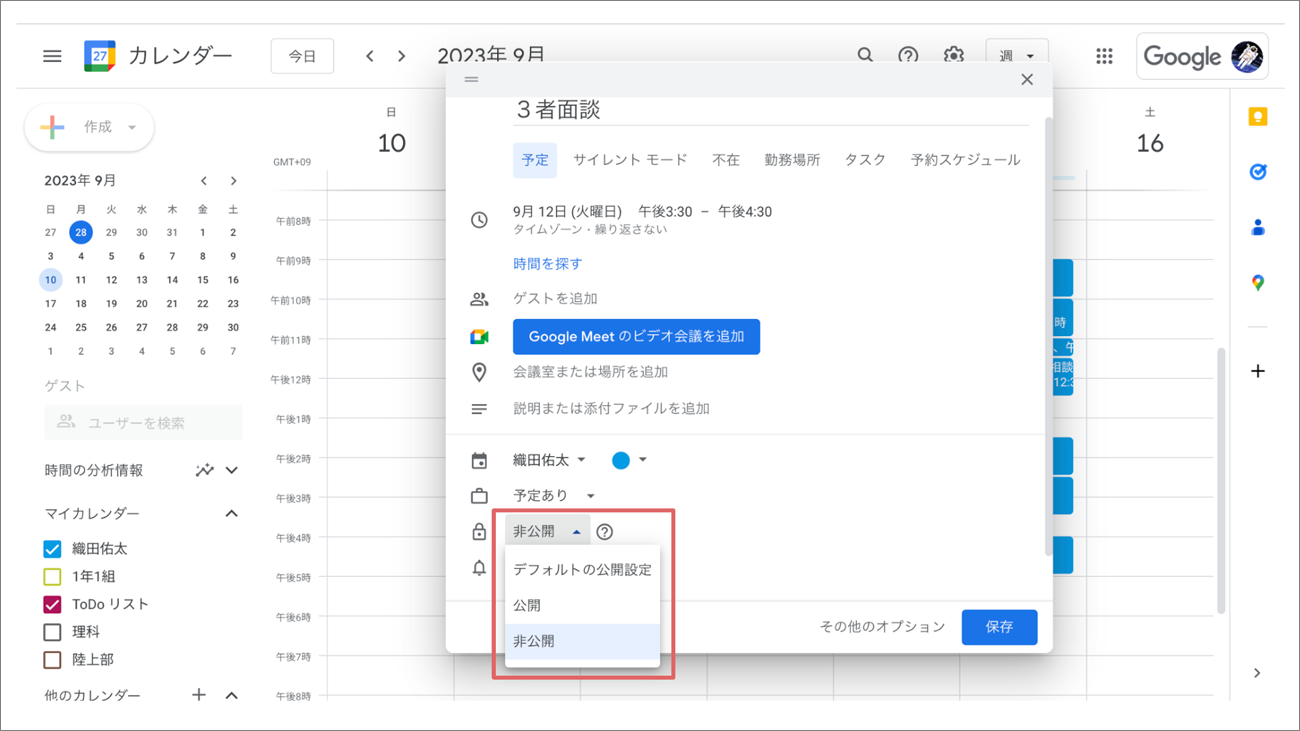Click the blue event color circle
The height and width of the screenshot is (731, 1300).
point(621,460)
